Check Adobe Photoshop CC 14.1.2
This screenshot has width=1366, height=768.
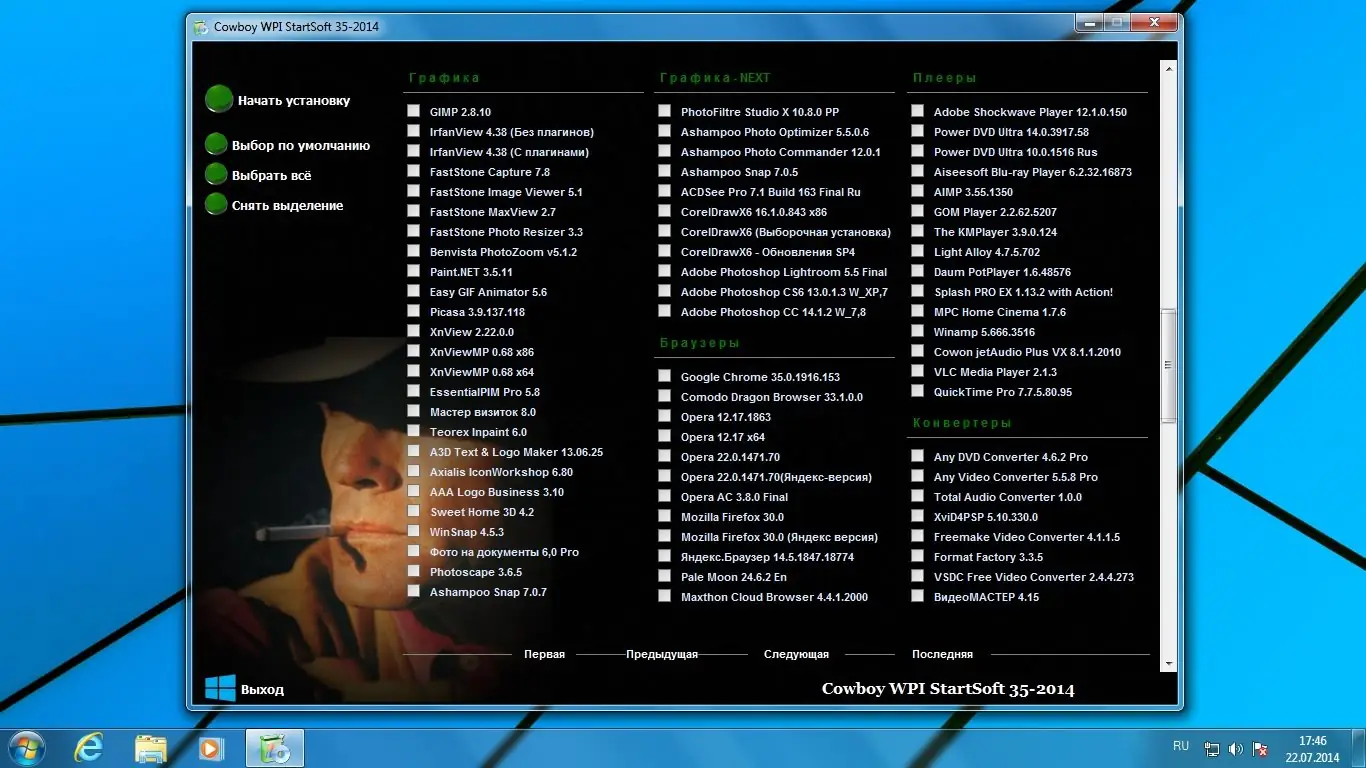coord(664,311)
